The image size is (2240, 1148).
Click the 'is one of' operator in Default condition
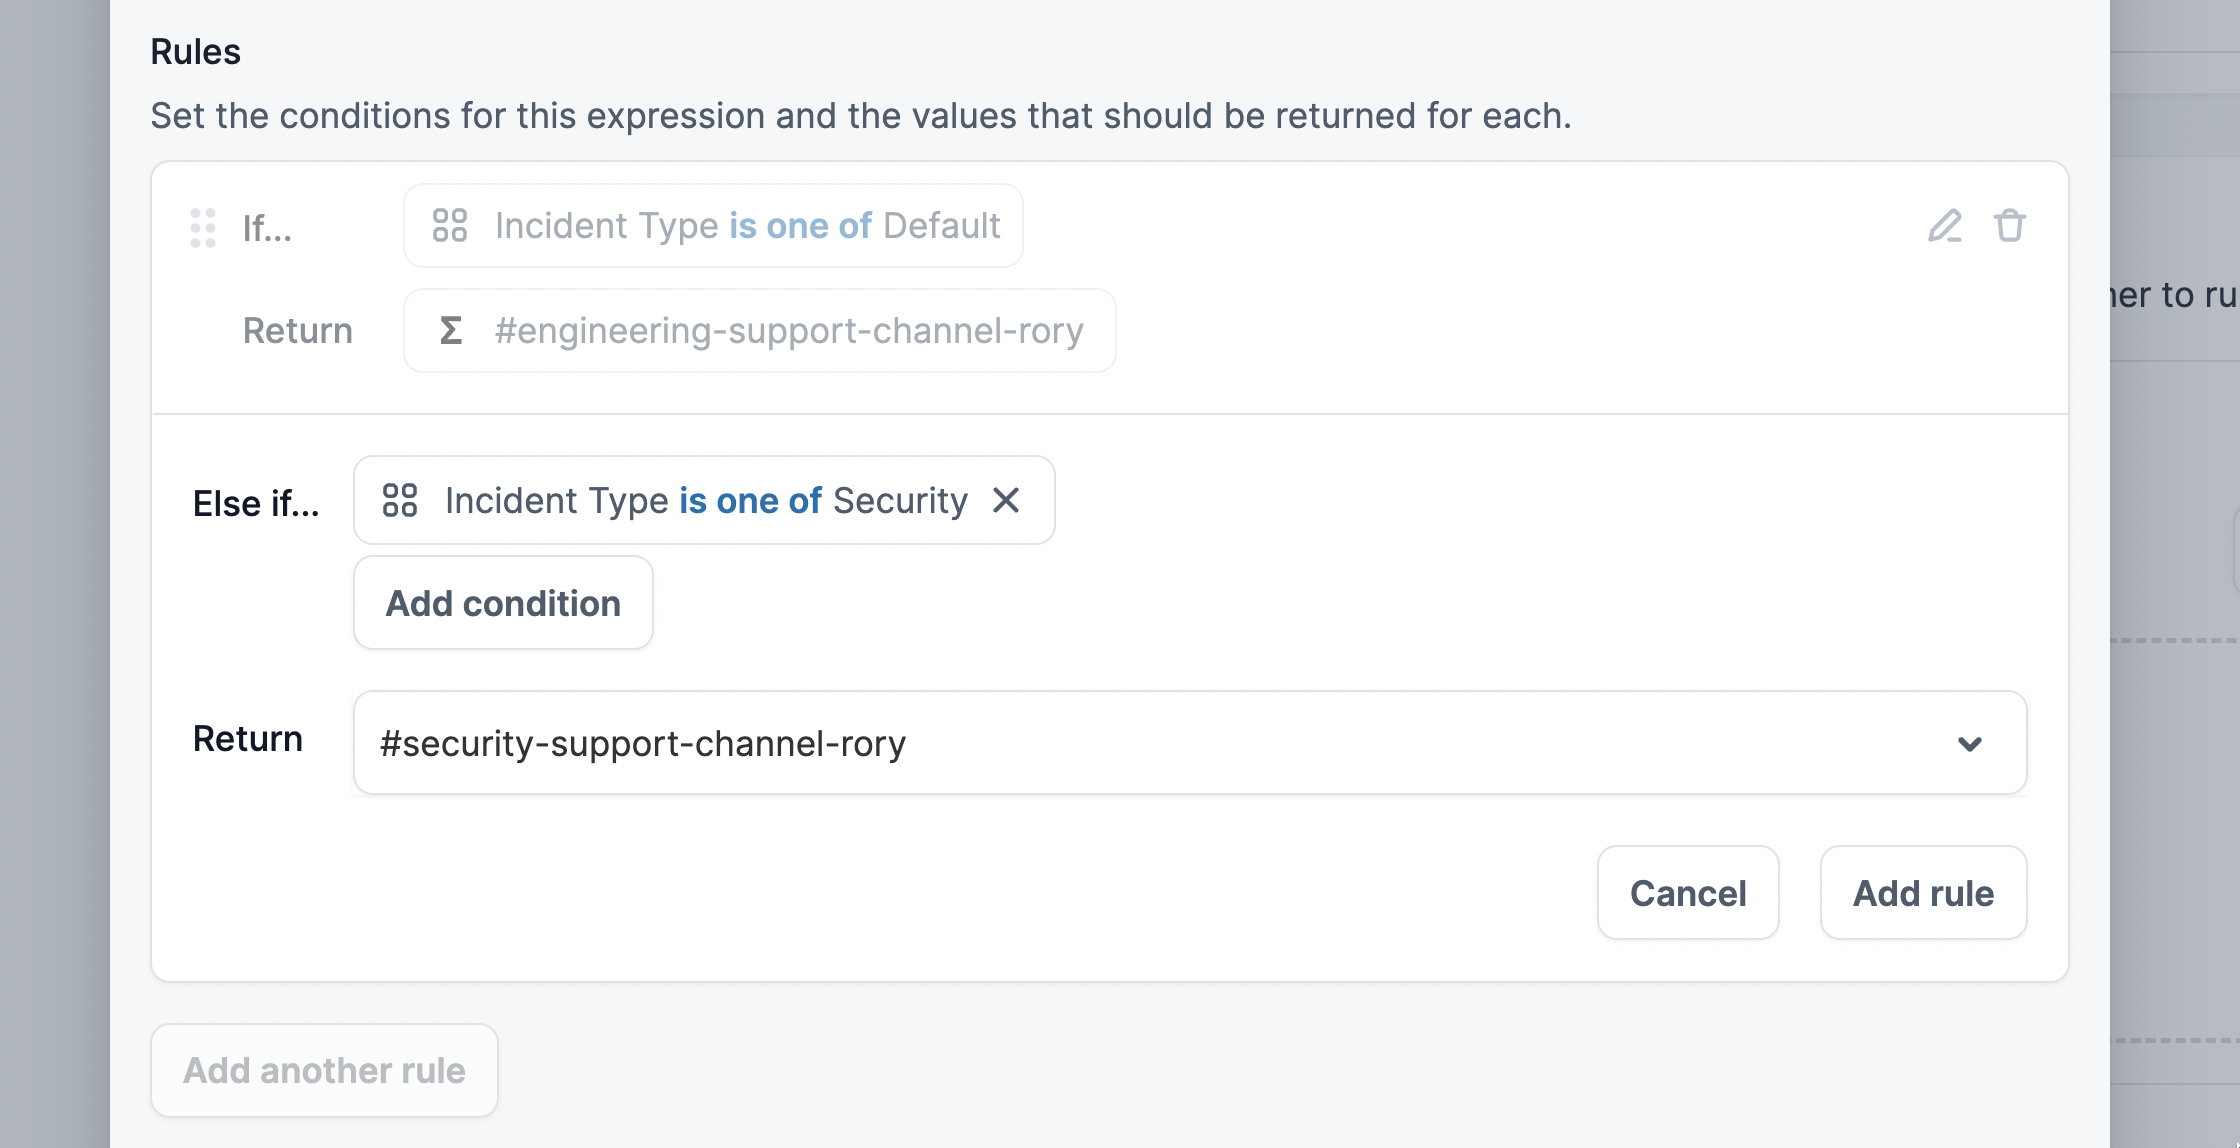(800, 226)
